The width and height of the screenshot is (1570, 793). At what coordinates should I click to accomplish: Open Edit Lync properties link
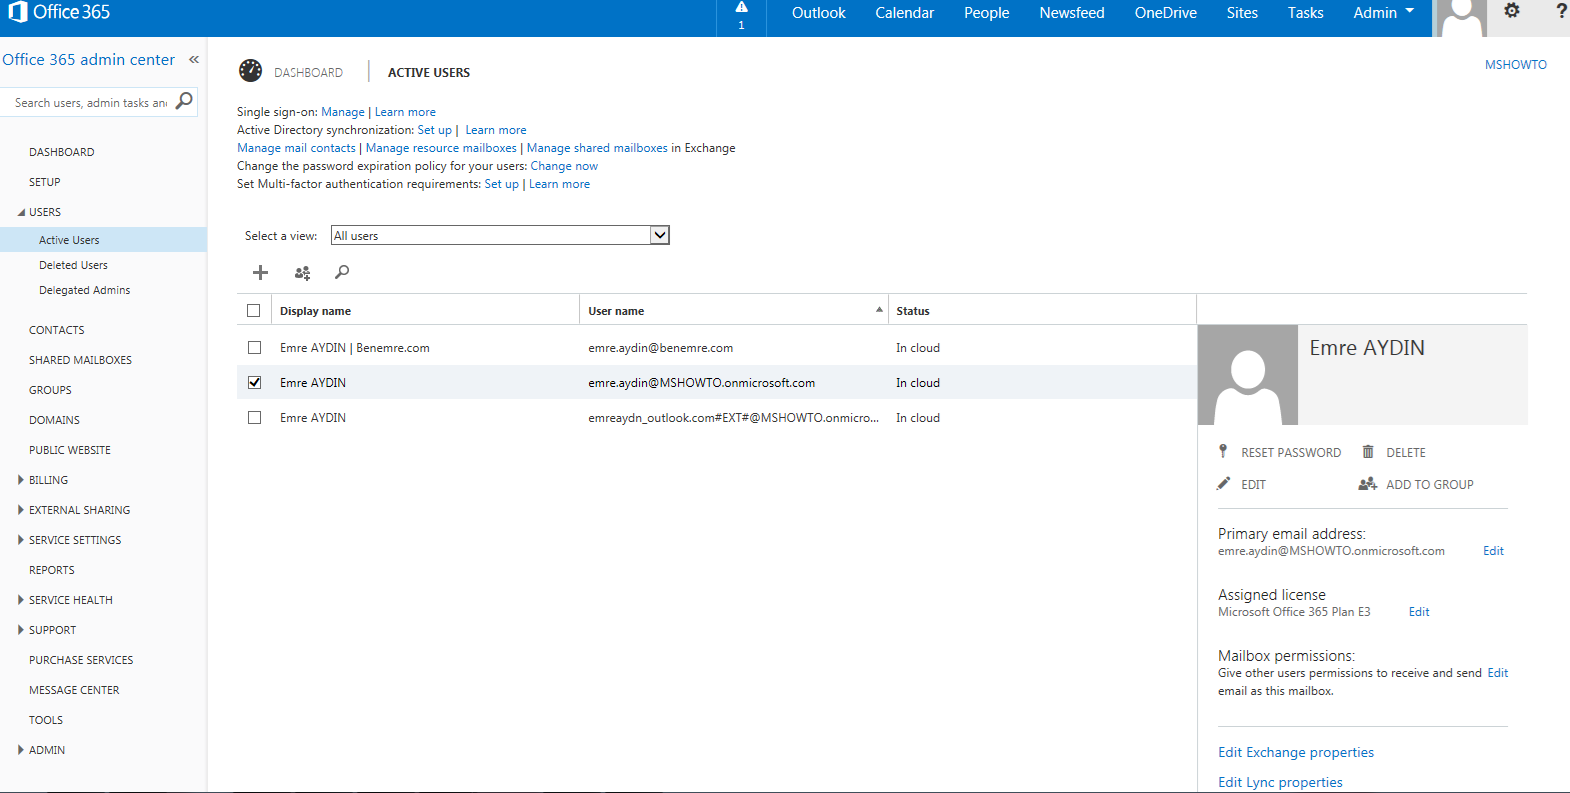(x=1280, y=782)
